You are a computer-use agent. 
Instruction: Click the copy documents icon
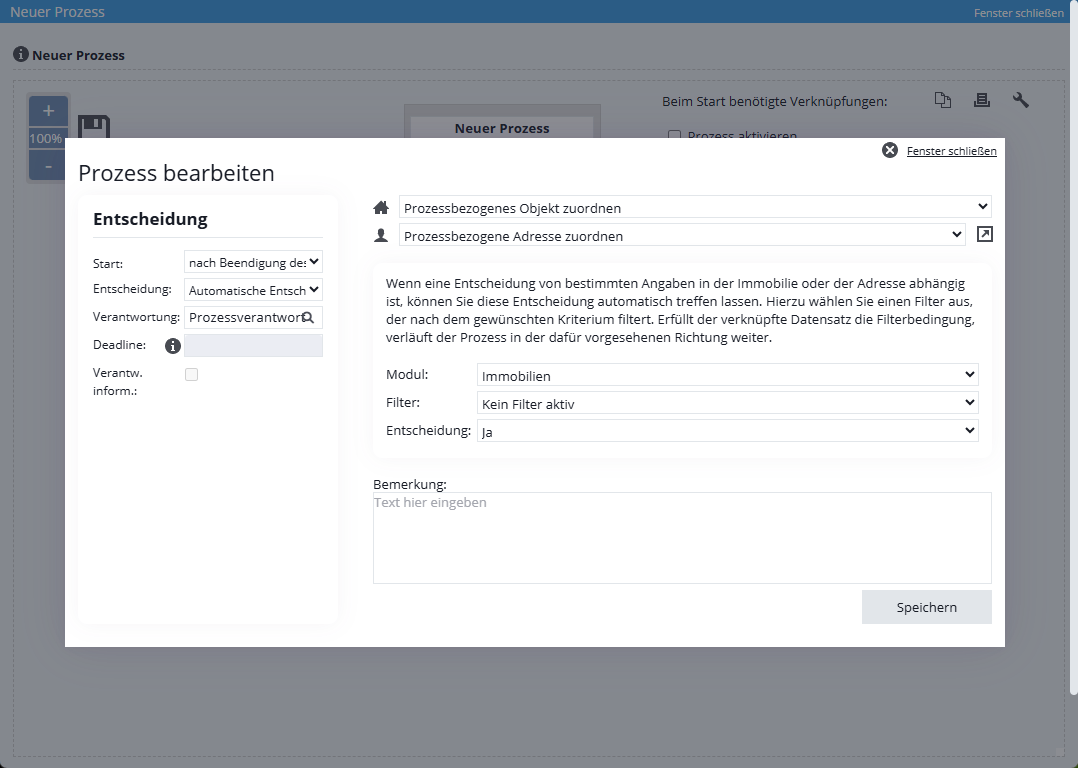click(942, 100)
